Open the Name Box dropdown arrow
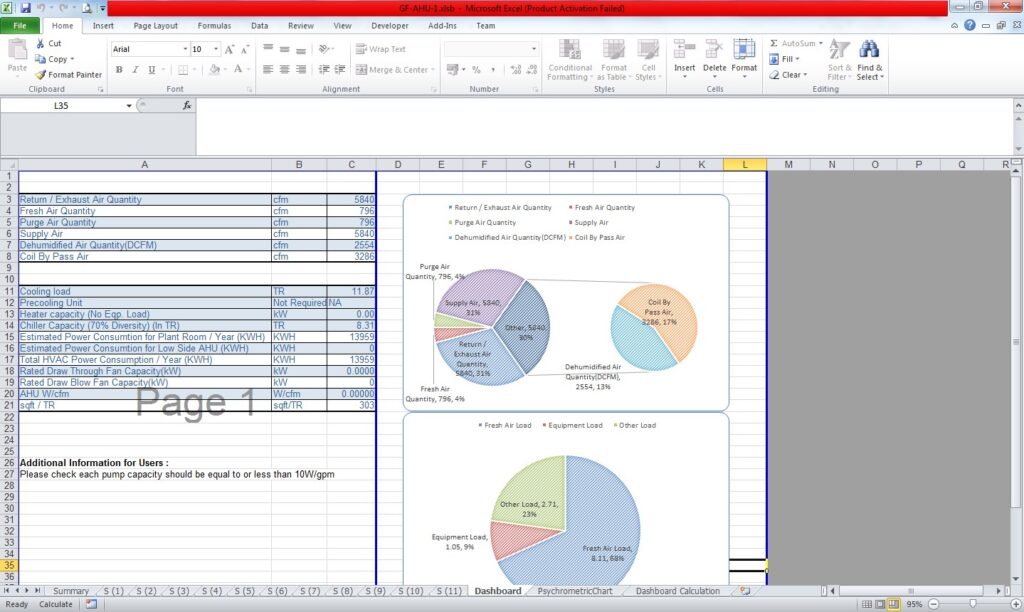 pyautogui.click(x=129, y=105)
